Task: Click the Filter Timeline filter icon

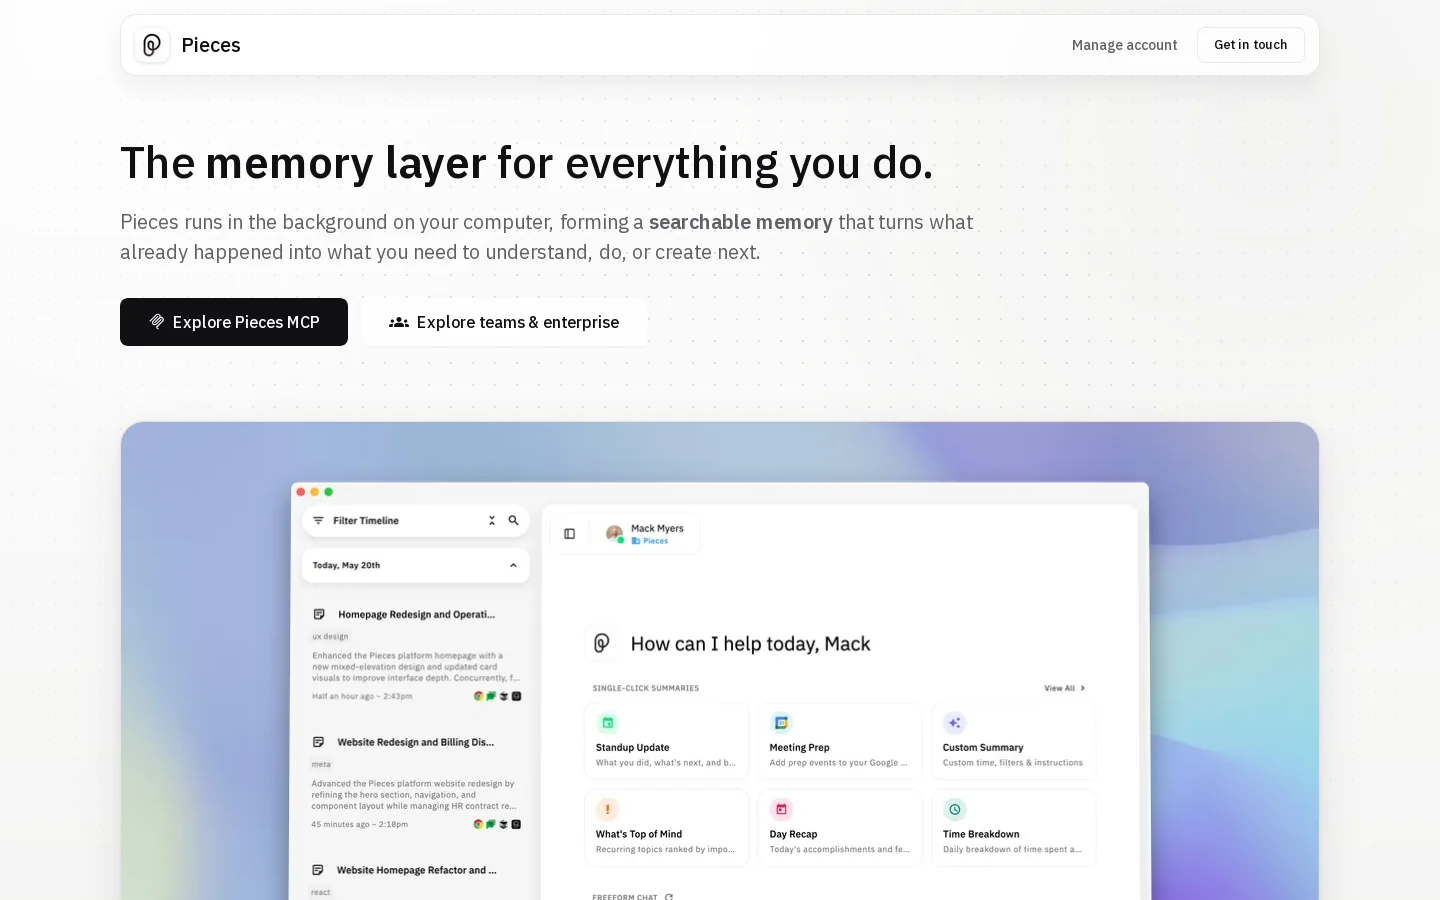Action: pyautogui.click(x=318, y=521)
